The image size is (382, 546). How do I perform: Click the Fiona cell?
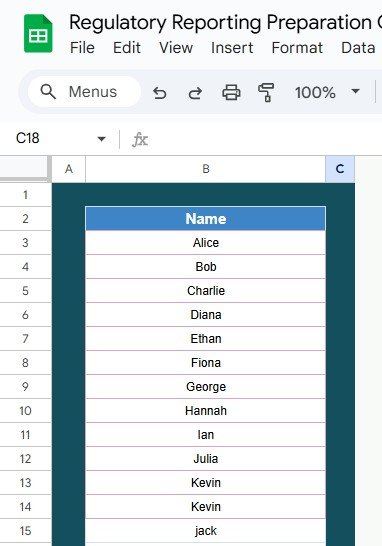(x=205, y=363)
